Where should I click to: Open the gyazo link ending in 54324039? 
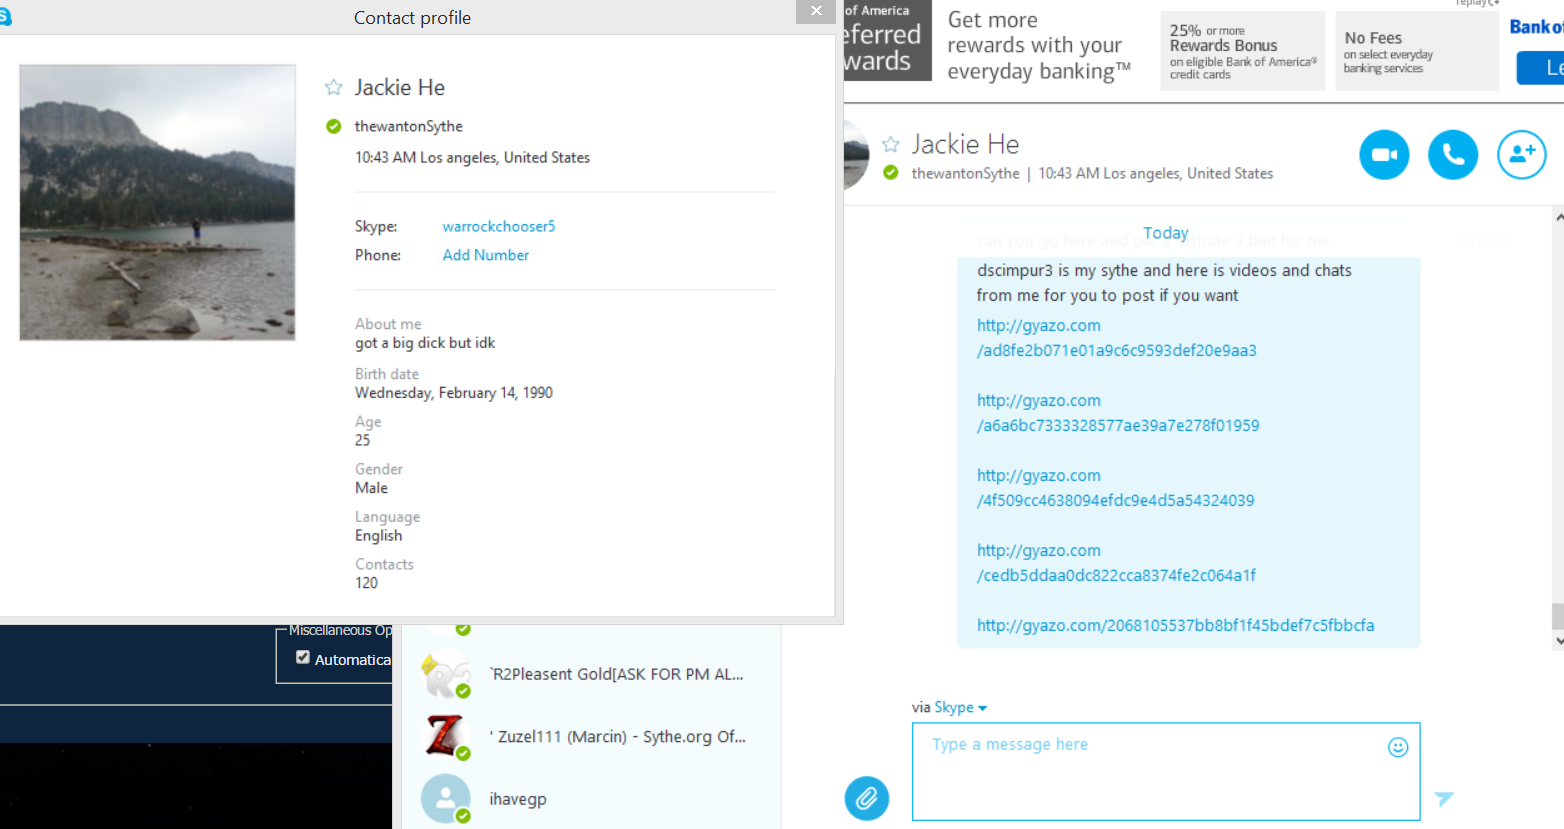(x=1116, y=488)
